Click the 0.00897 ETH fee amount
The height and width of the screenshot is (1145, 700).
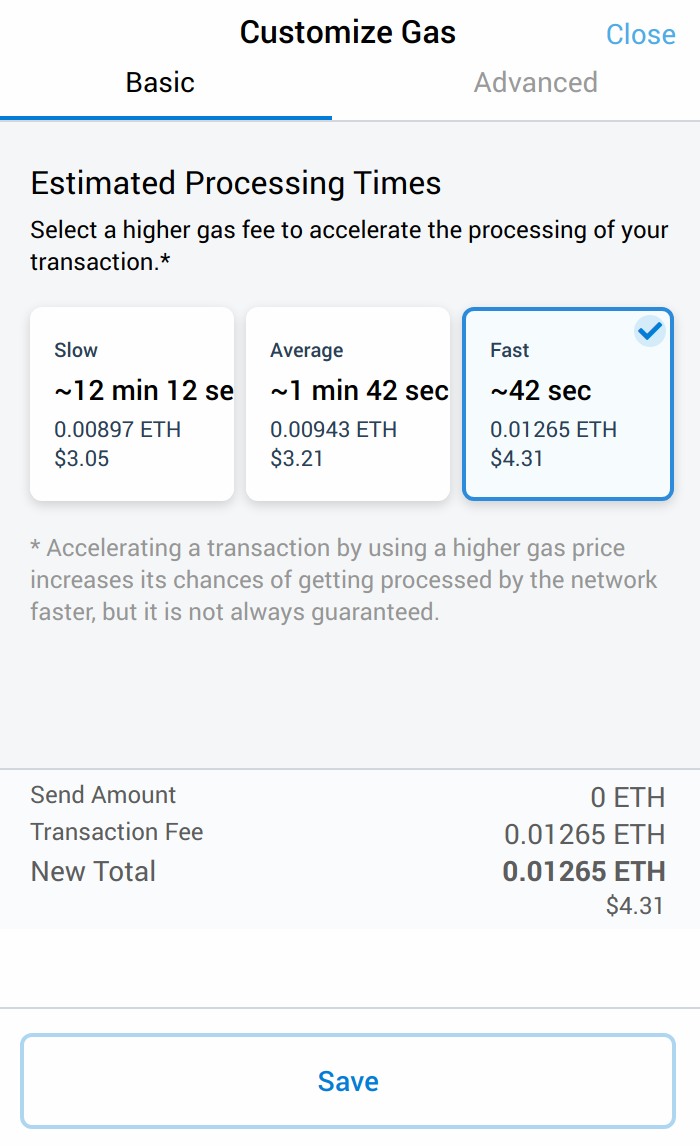pyautogui.click(x=118, y=430)
